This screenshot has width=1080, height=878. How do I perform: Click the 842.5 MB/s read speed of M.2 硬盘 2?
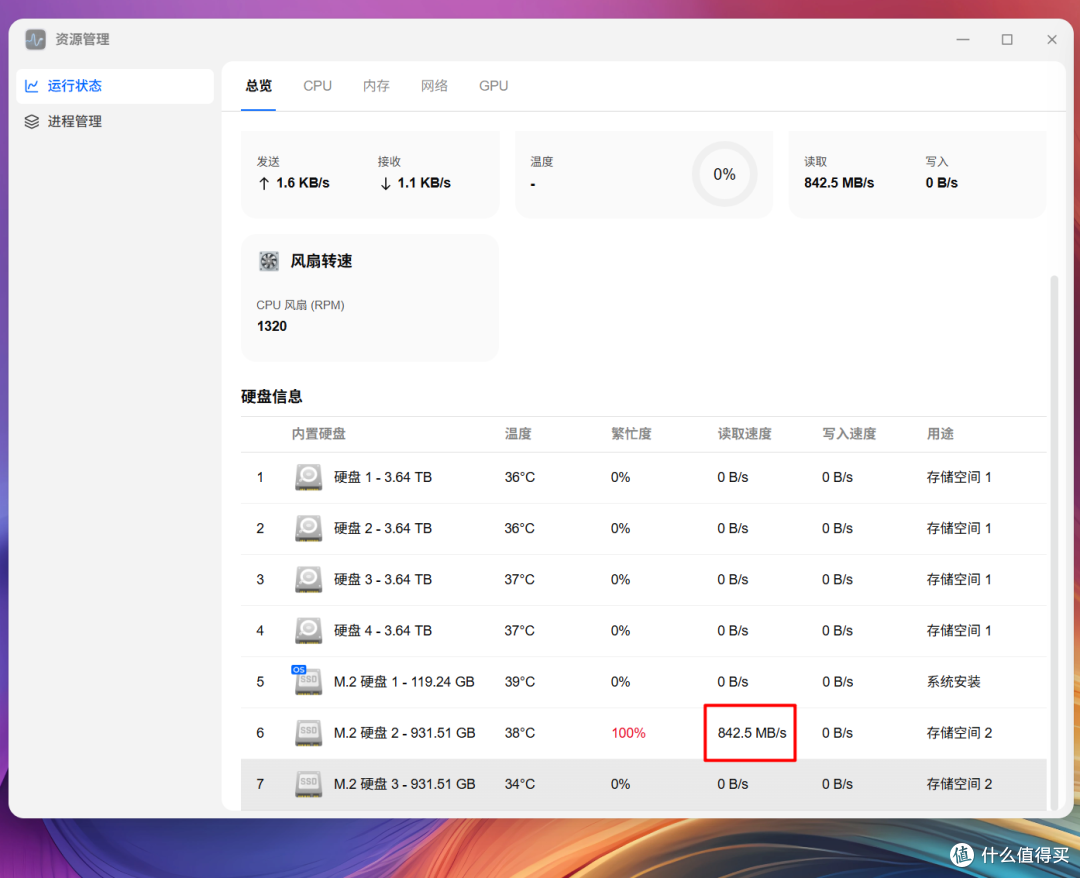751,733
